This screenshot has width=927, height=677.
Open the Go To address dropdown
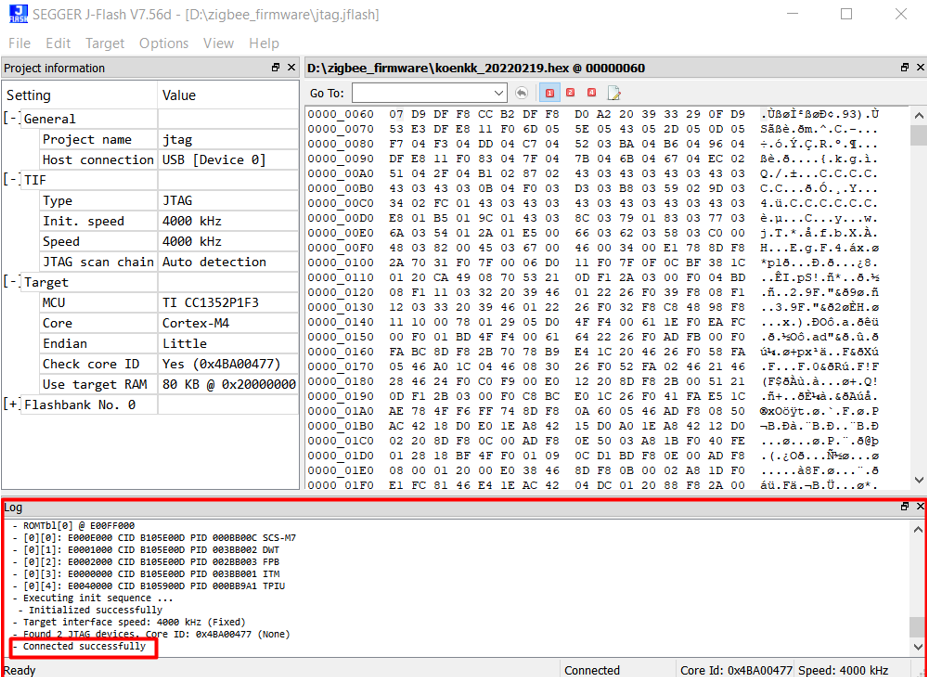[x=500, y=93]
